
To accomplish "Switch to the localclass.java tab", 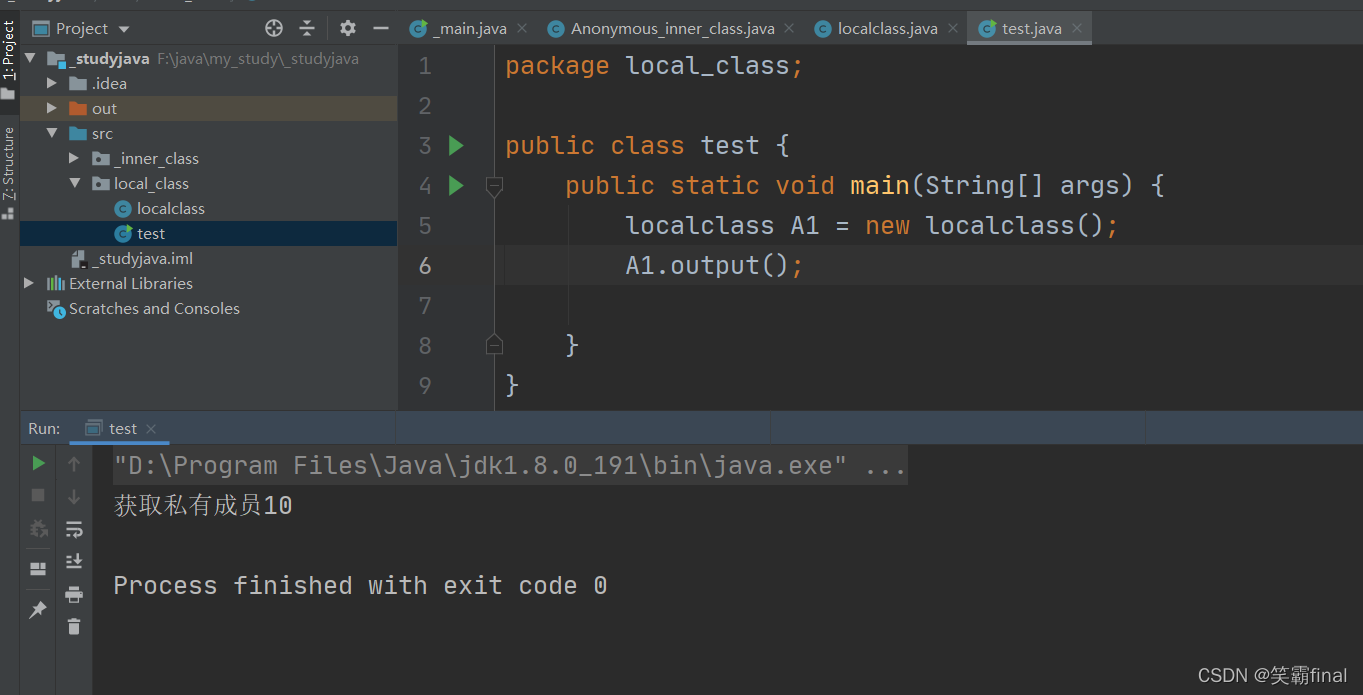I will (887, 28).
